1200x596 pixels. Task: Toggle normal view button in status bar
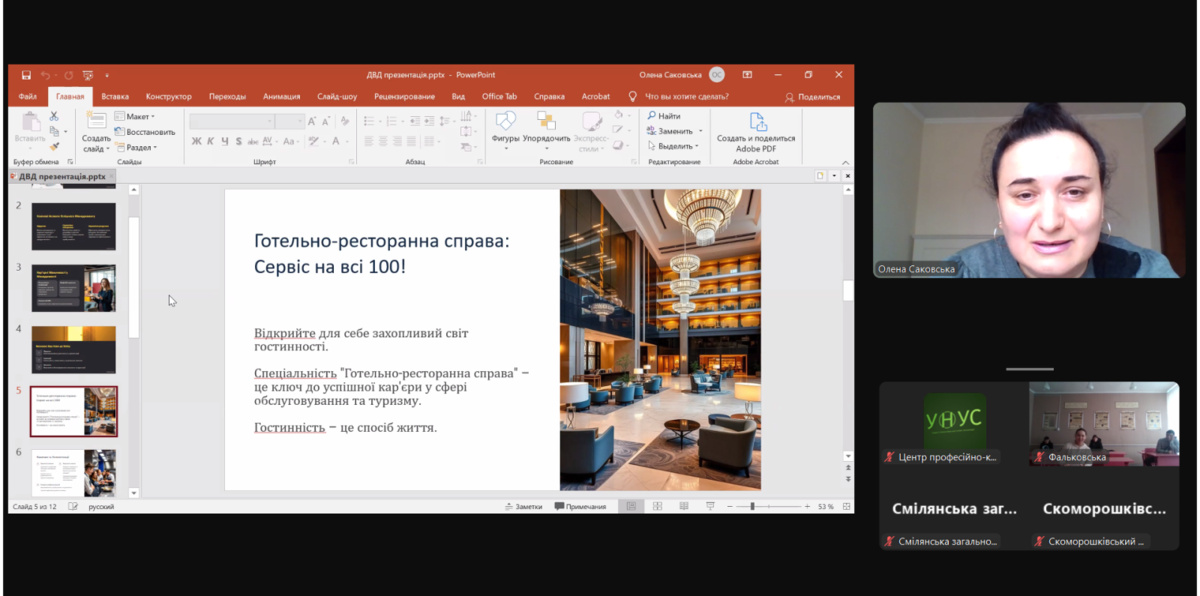point(631,507)
